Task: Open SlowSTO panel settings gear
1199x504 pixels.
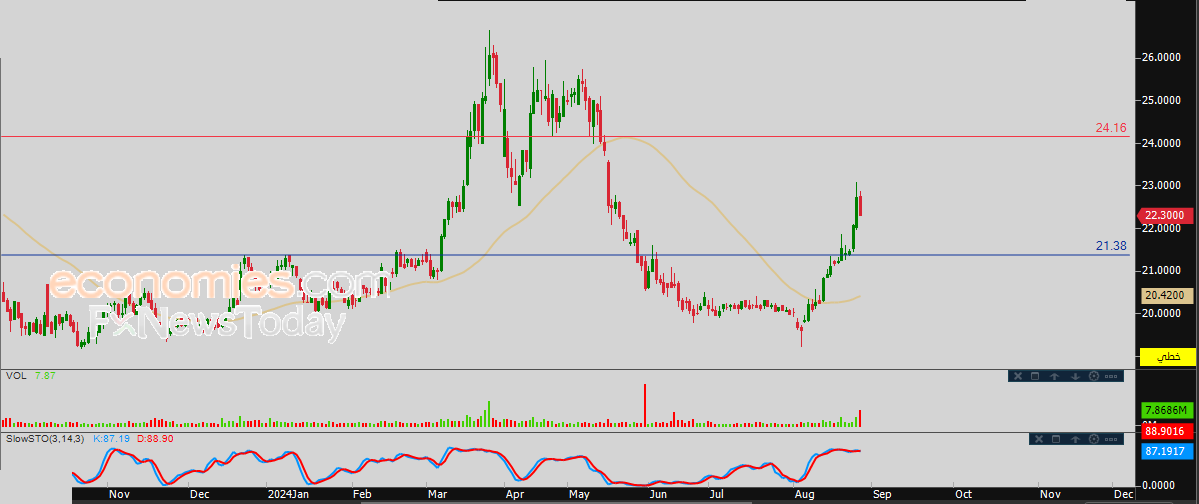Action: 1094,439
